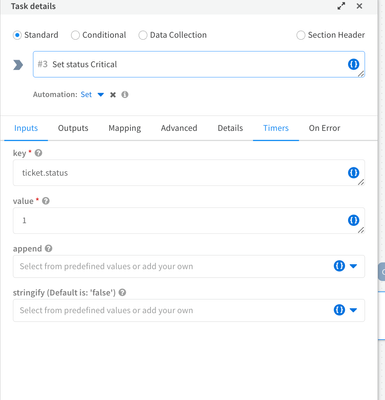
Task: Click the curly braces icon in task name field
Action: coord(353,64)
